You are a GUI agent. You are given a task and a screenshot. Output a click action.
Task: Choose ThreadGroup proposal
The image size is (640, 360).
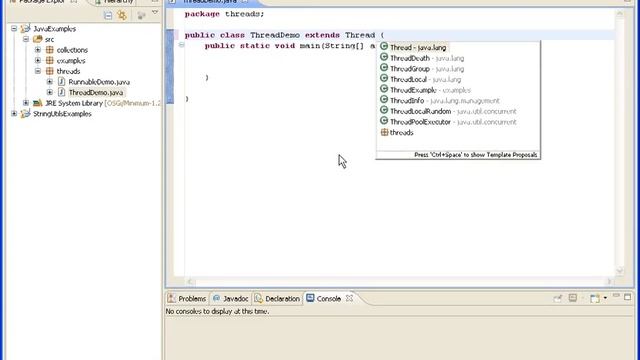pos(458,69)
